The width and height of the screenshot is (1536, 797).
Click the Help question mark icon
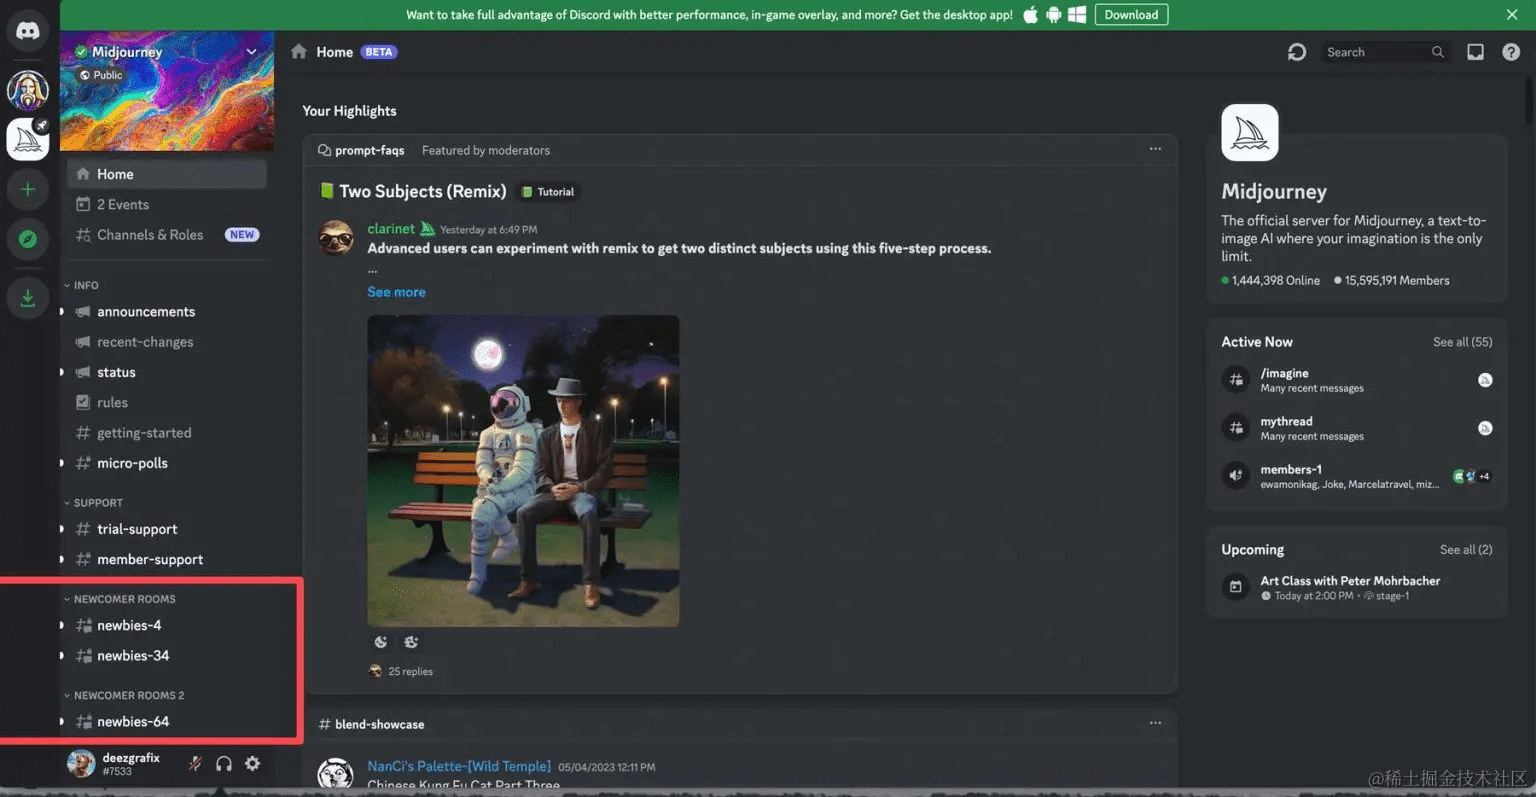tap(1511, 52)
